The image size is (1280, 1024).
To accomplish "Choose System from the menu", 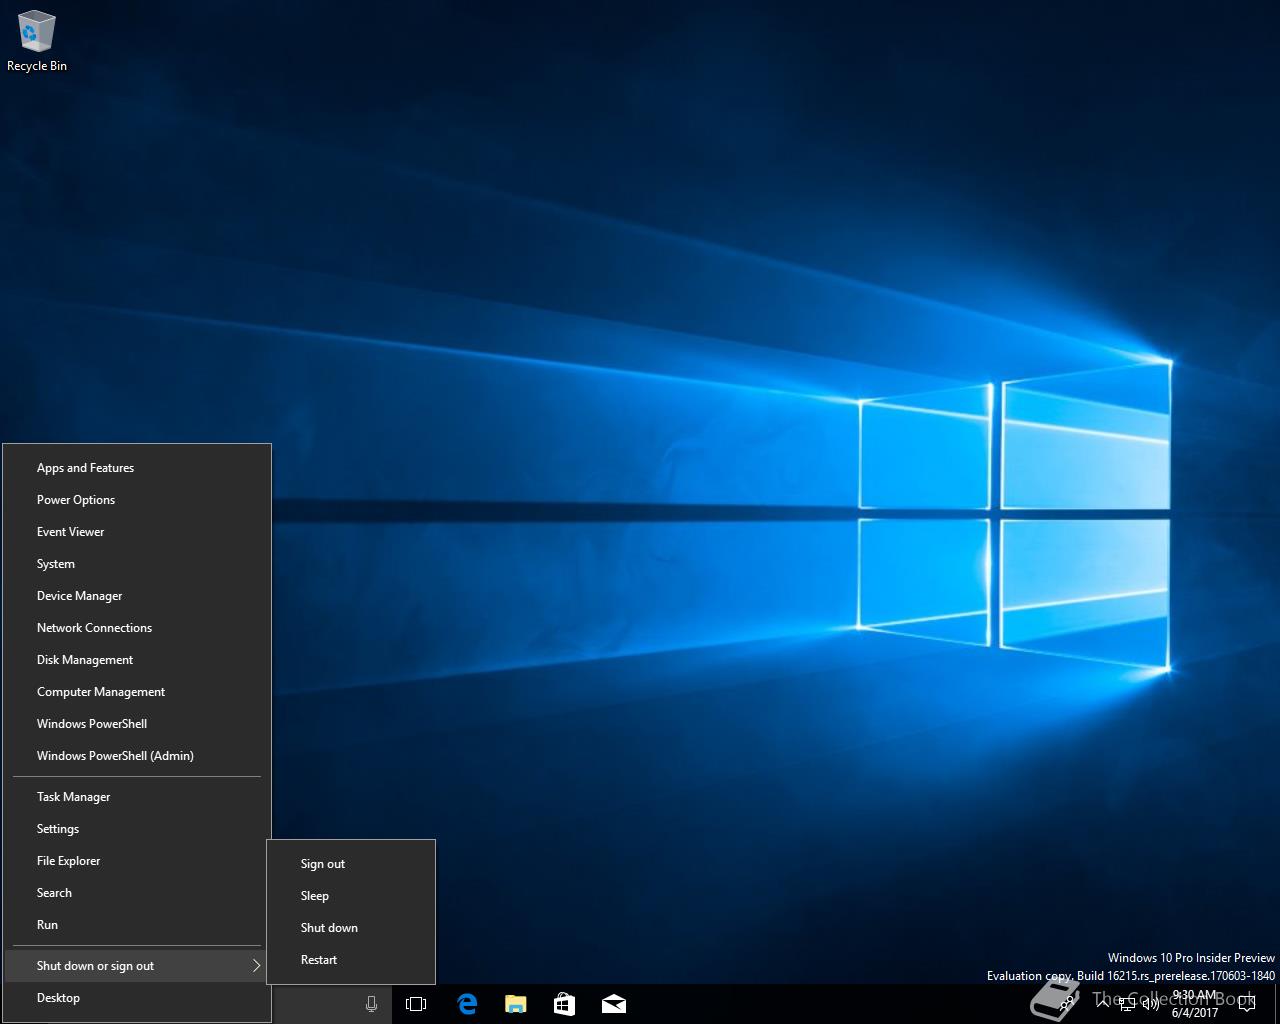I will tap(137, 564).
